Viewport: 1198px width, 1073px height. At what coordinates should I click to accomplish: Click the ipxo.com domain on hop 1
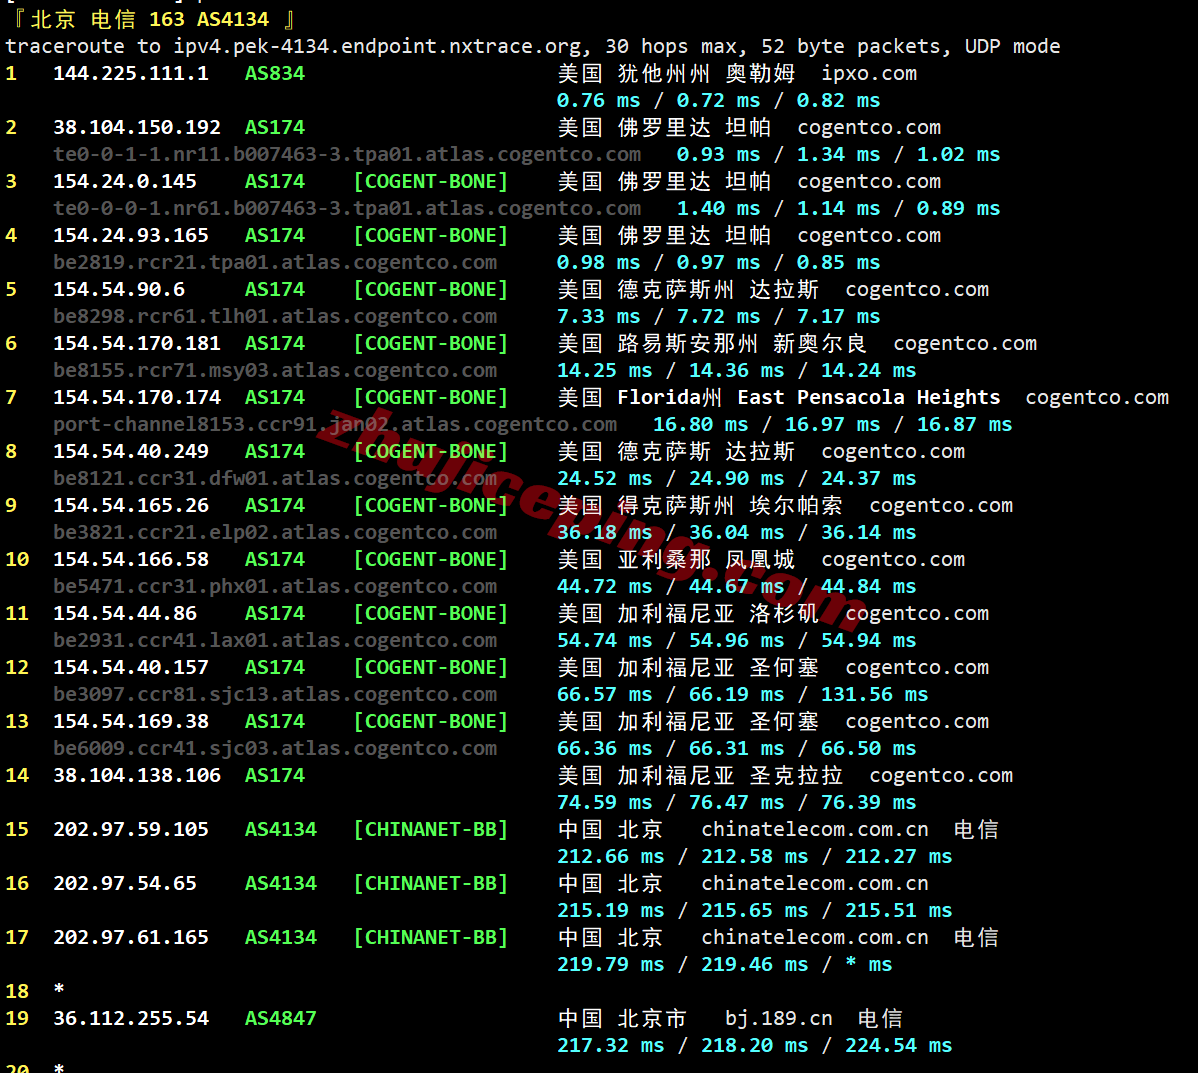pos(868,73)
